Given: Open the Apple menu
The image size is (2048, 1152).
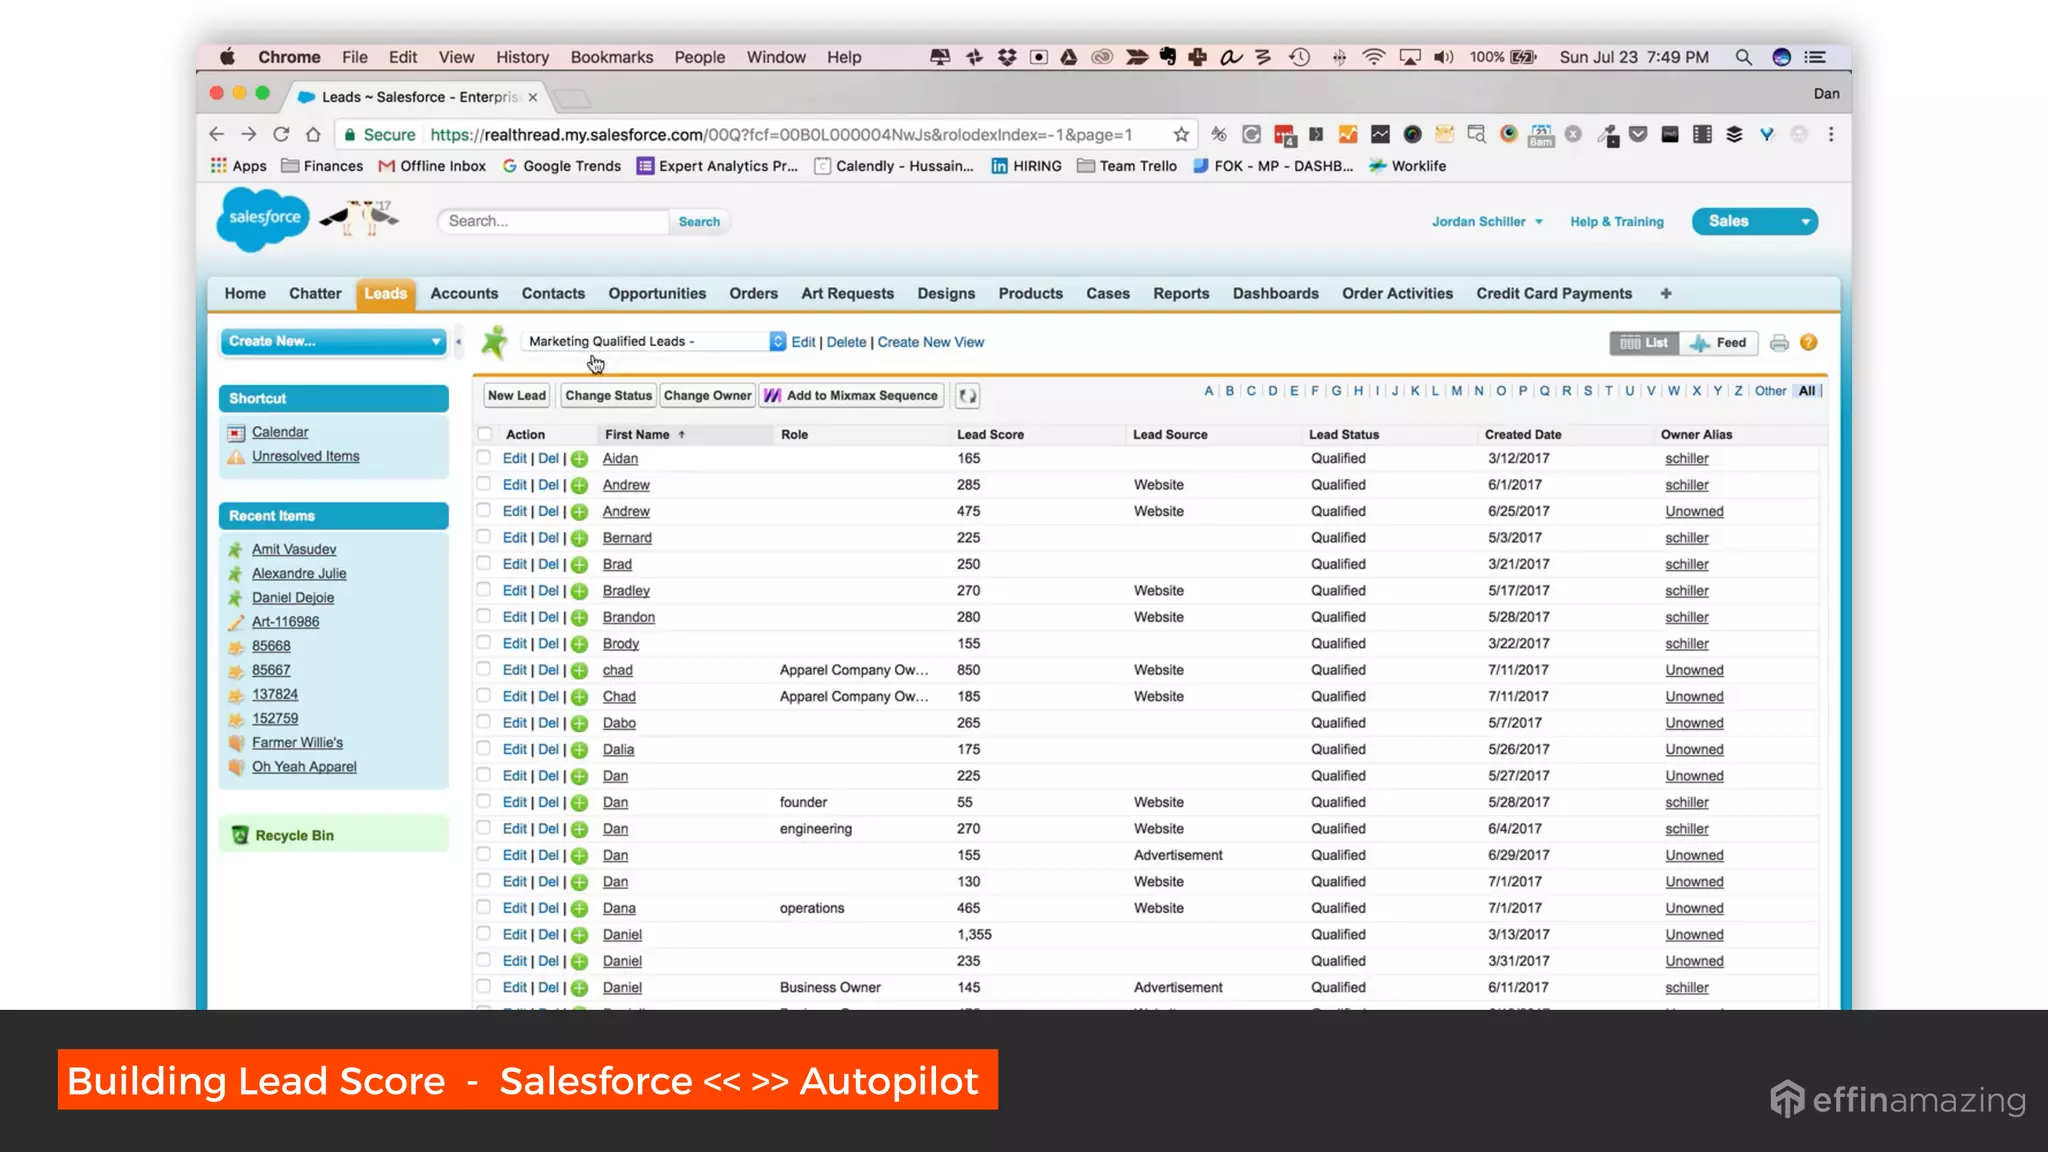Looking at the screenshot, I should (227, 57).
